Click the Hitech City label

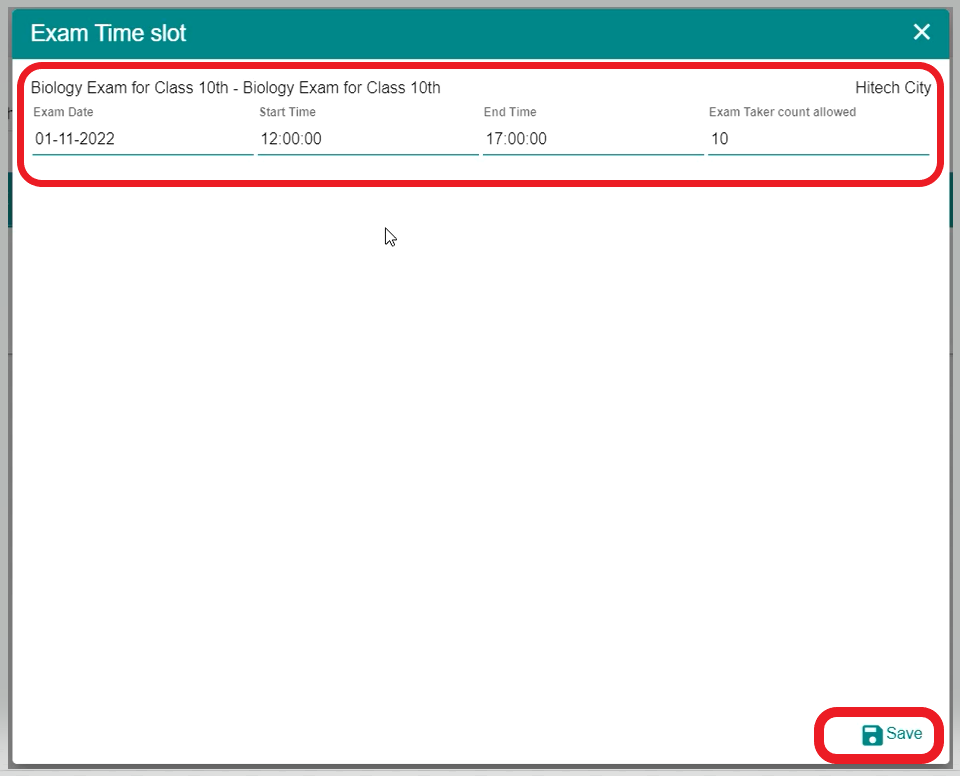point(893,87)
